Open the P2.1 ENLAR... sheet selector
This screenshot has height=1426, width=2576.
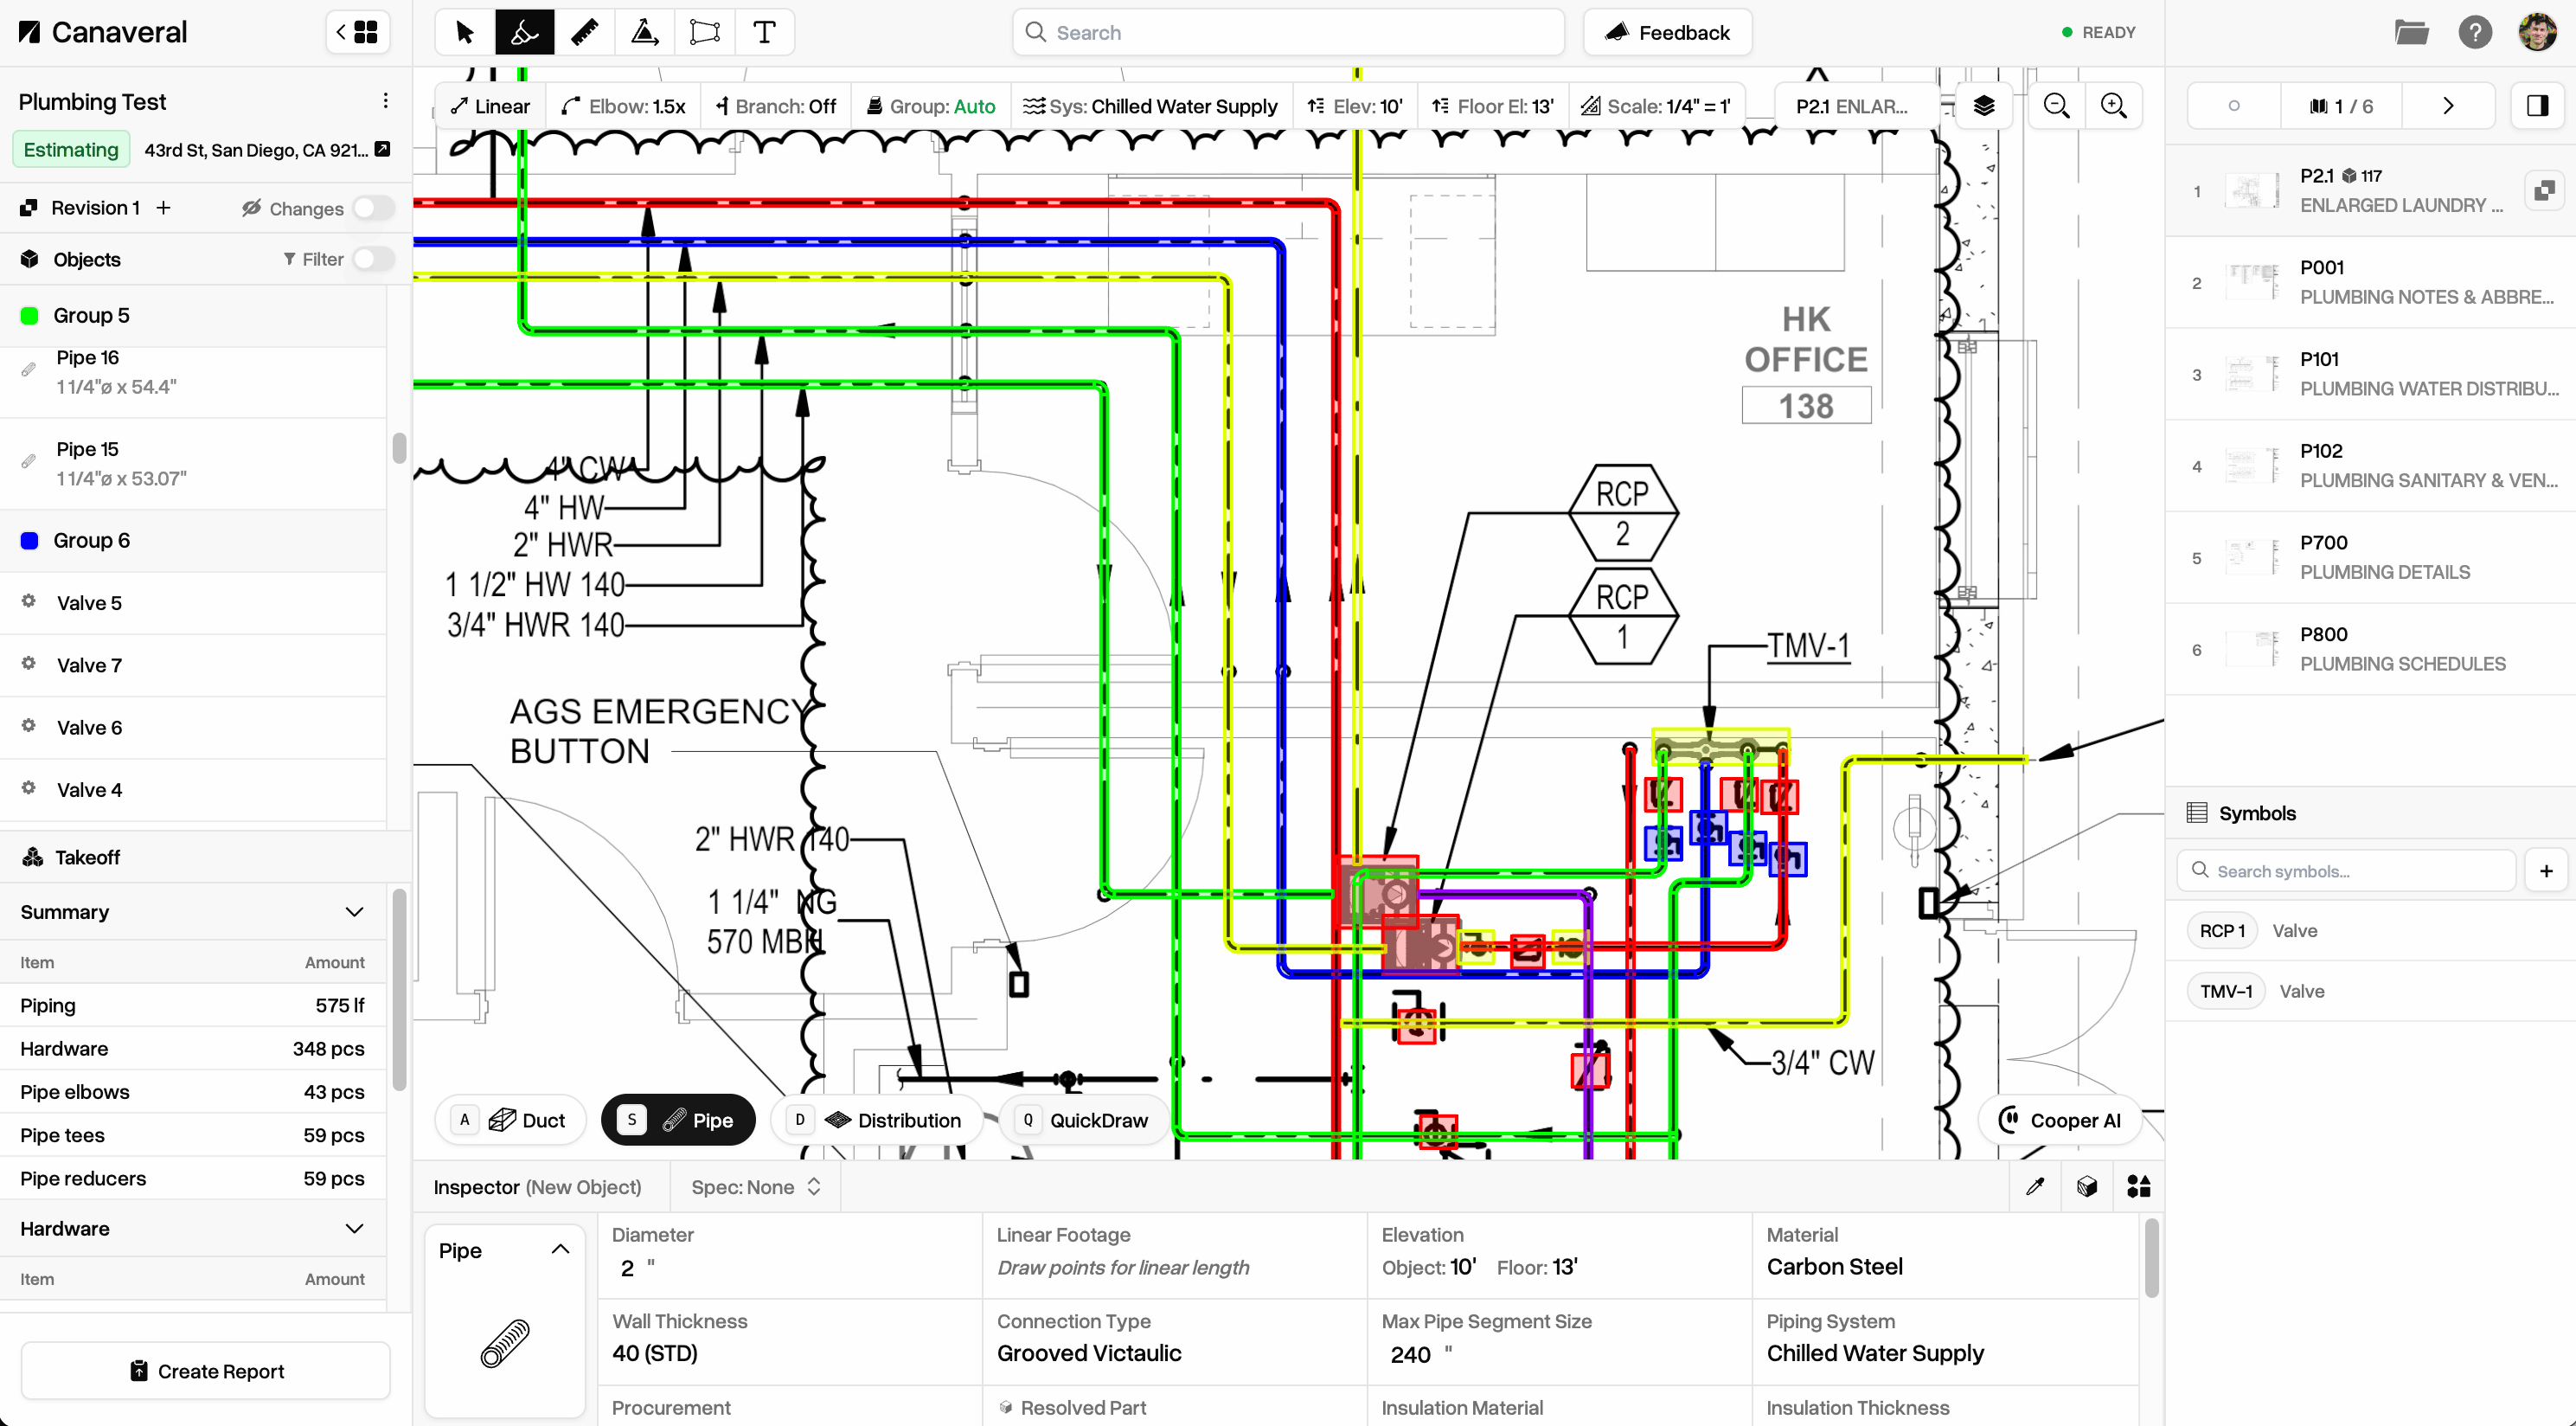tap(1851, 106)
